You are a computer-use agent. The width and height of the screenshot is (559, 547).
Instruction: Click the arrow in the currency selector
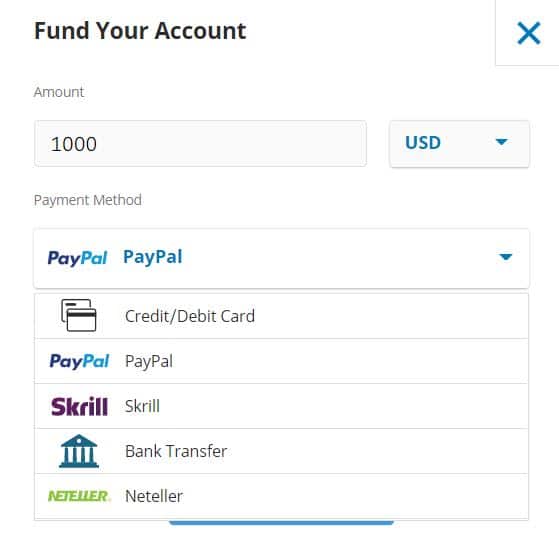[502, 142]
